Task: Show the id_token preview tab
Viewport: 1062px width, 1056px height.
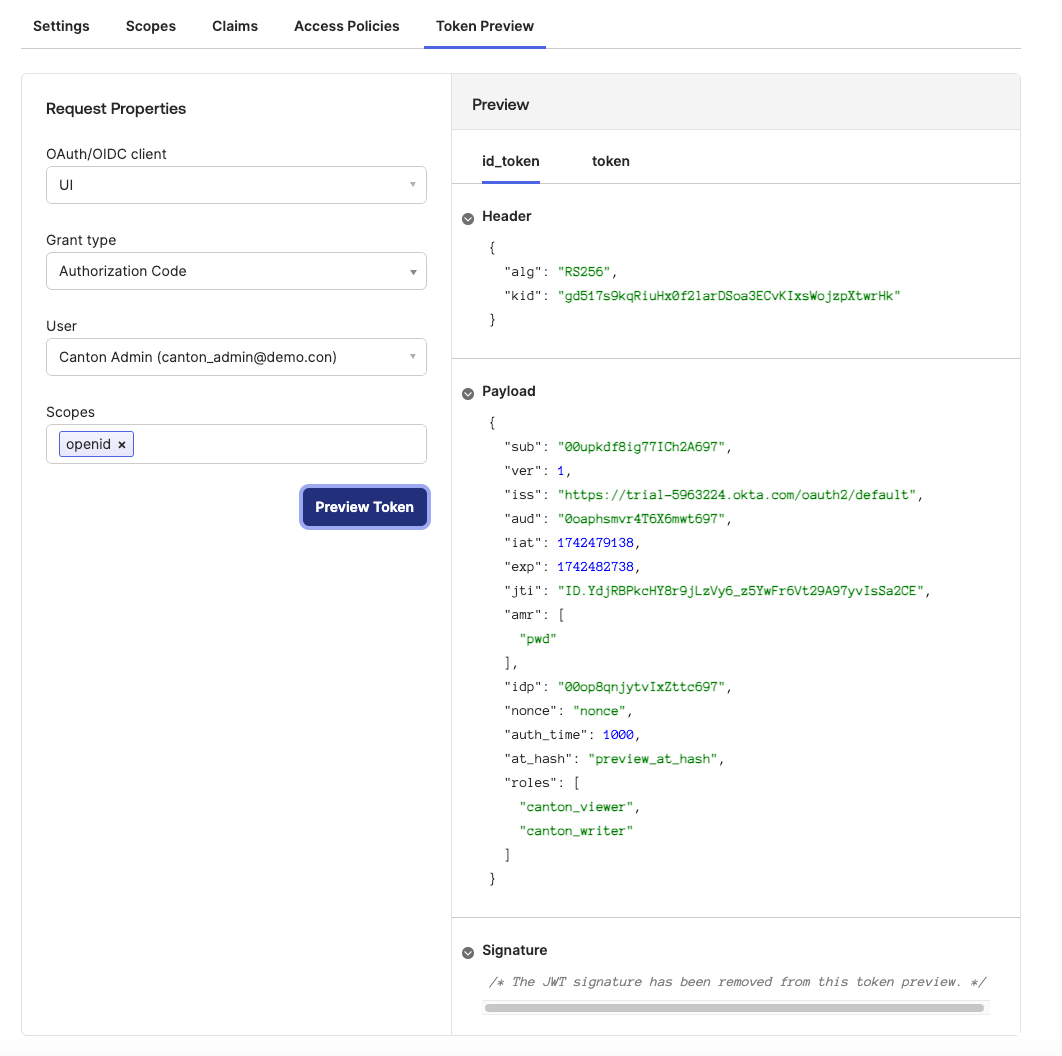Action: pyautogui.click(x=511, y=161)
